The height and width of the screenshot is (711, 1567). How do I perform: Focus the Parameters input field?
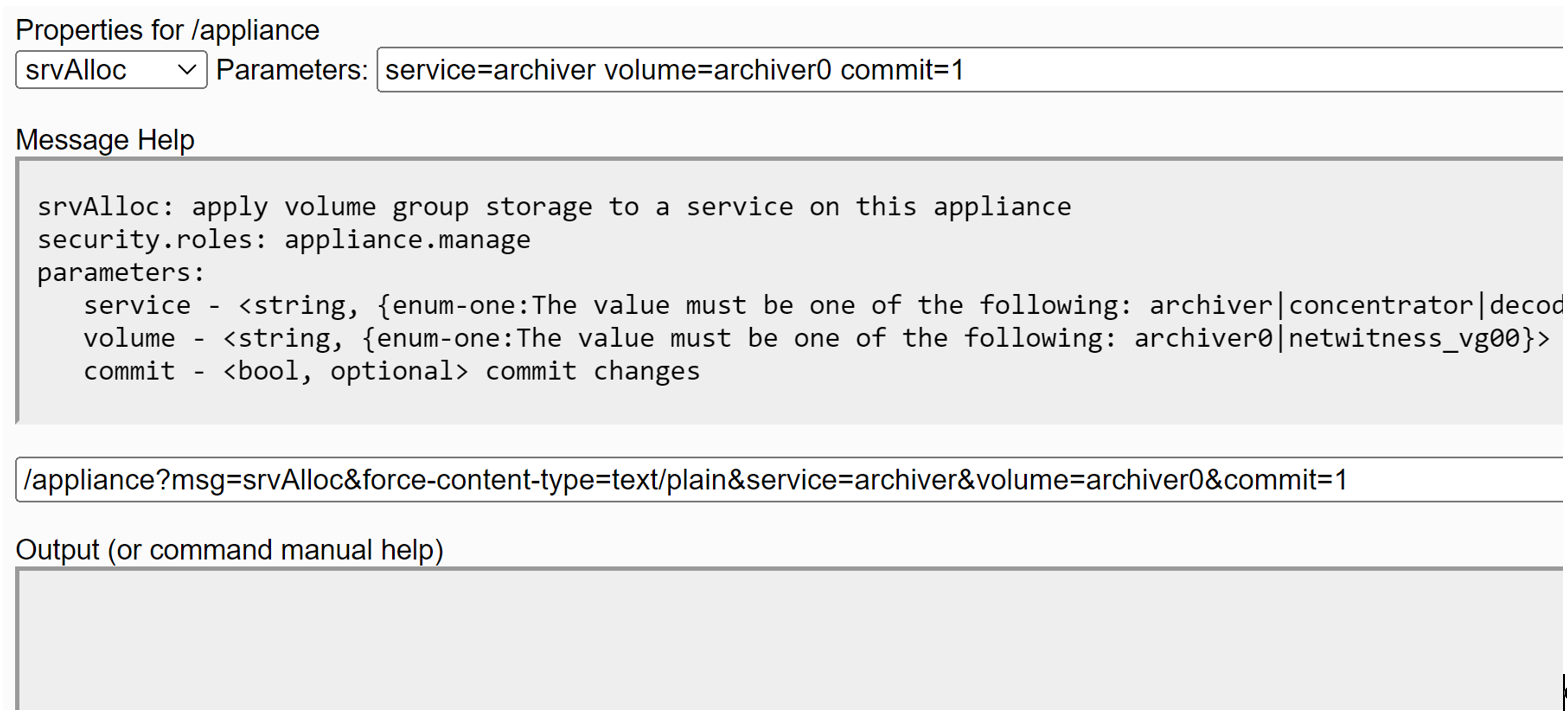tap(1200, 70)
